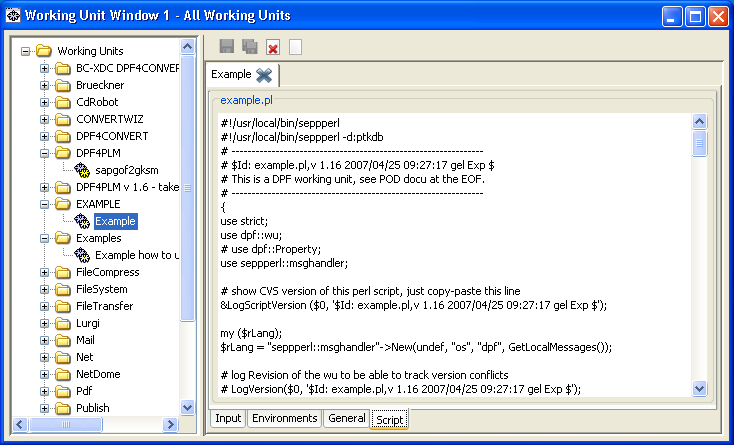Expand the CONVERTWIZ tree node
This screenshot has height=445, width=734.
click(x=44, y=119)
